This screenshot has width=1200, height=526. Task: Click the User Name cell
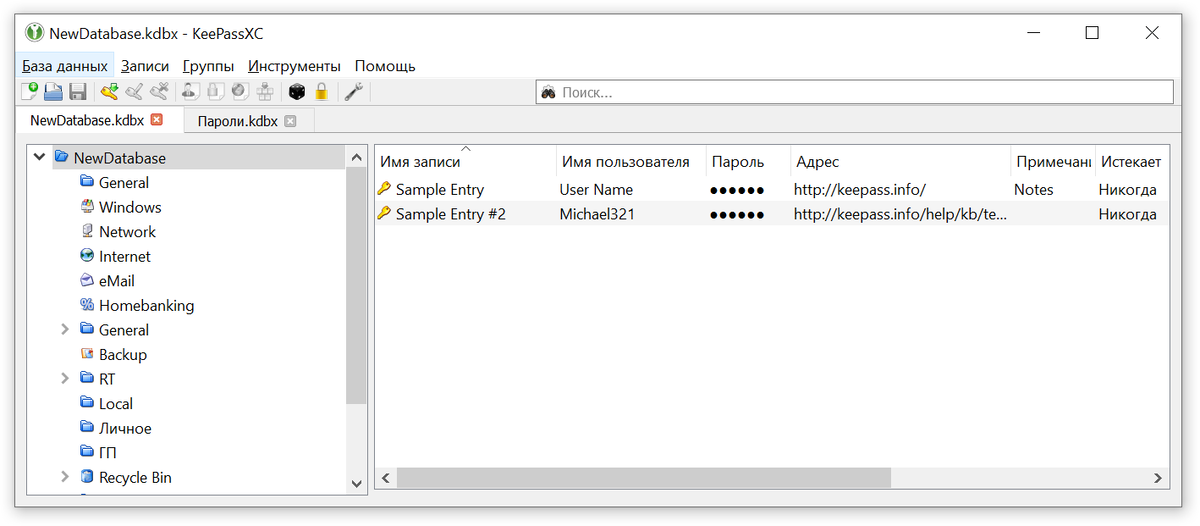coord(596,189)
